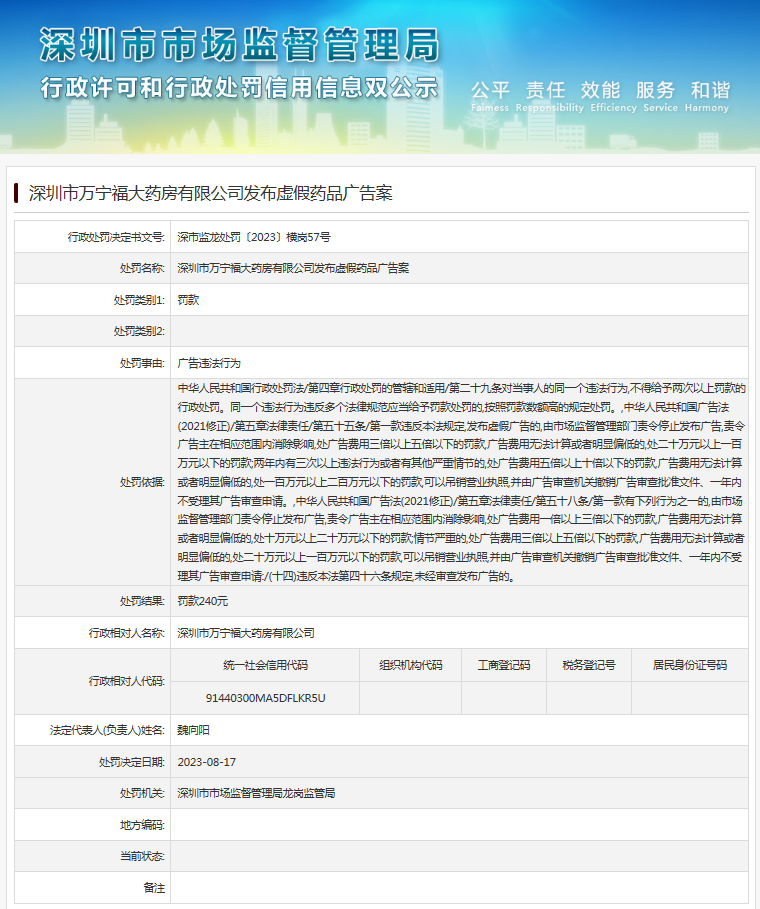Click the empty 备注 remarks cell
760x909 pixels.
click(460, 888)
